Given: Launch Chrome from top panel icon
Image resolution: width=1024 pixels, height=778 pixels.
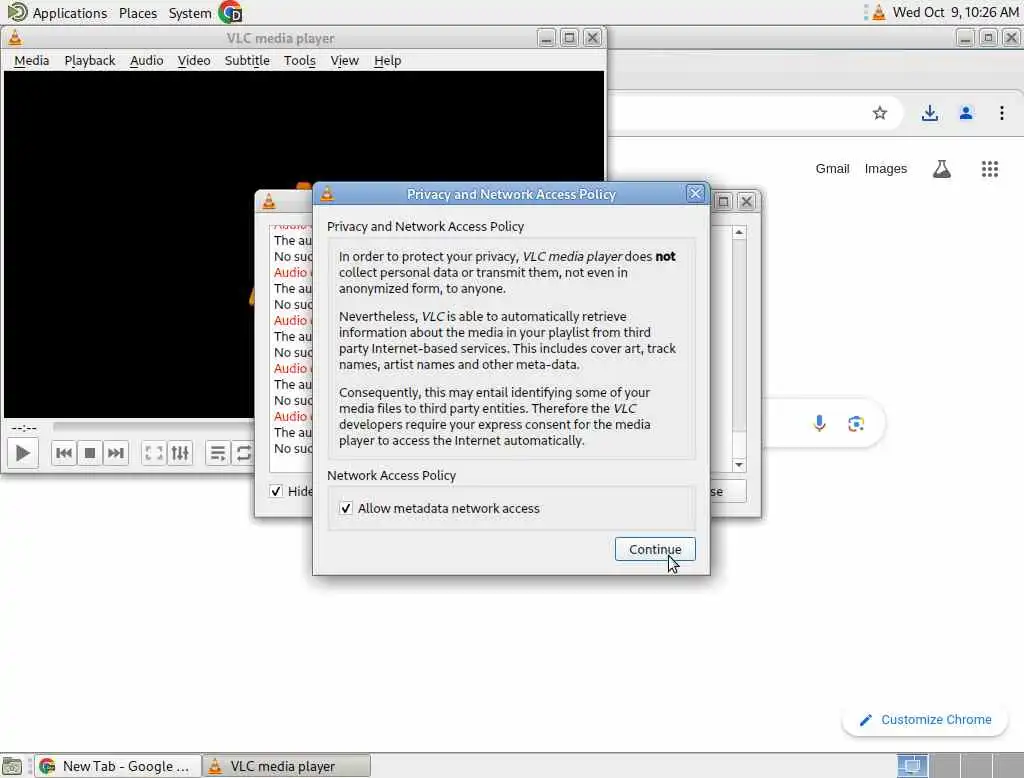Looking at the screenshot, I should click(230, 12).
